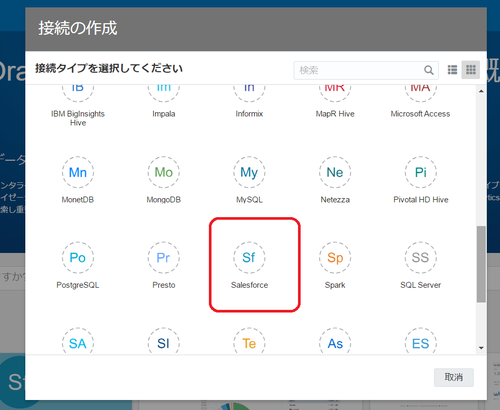Click the Sf Salesforce icon
Viewport: 500px width, 410px height.
pyautogui.click(x=249, y=258)
